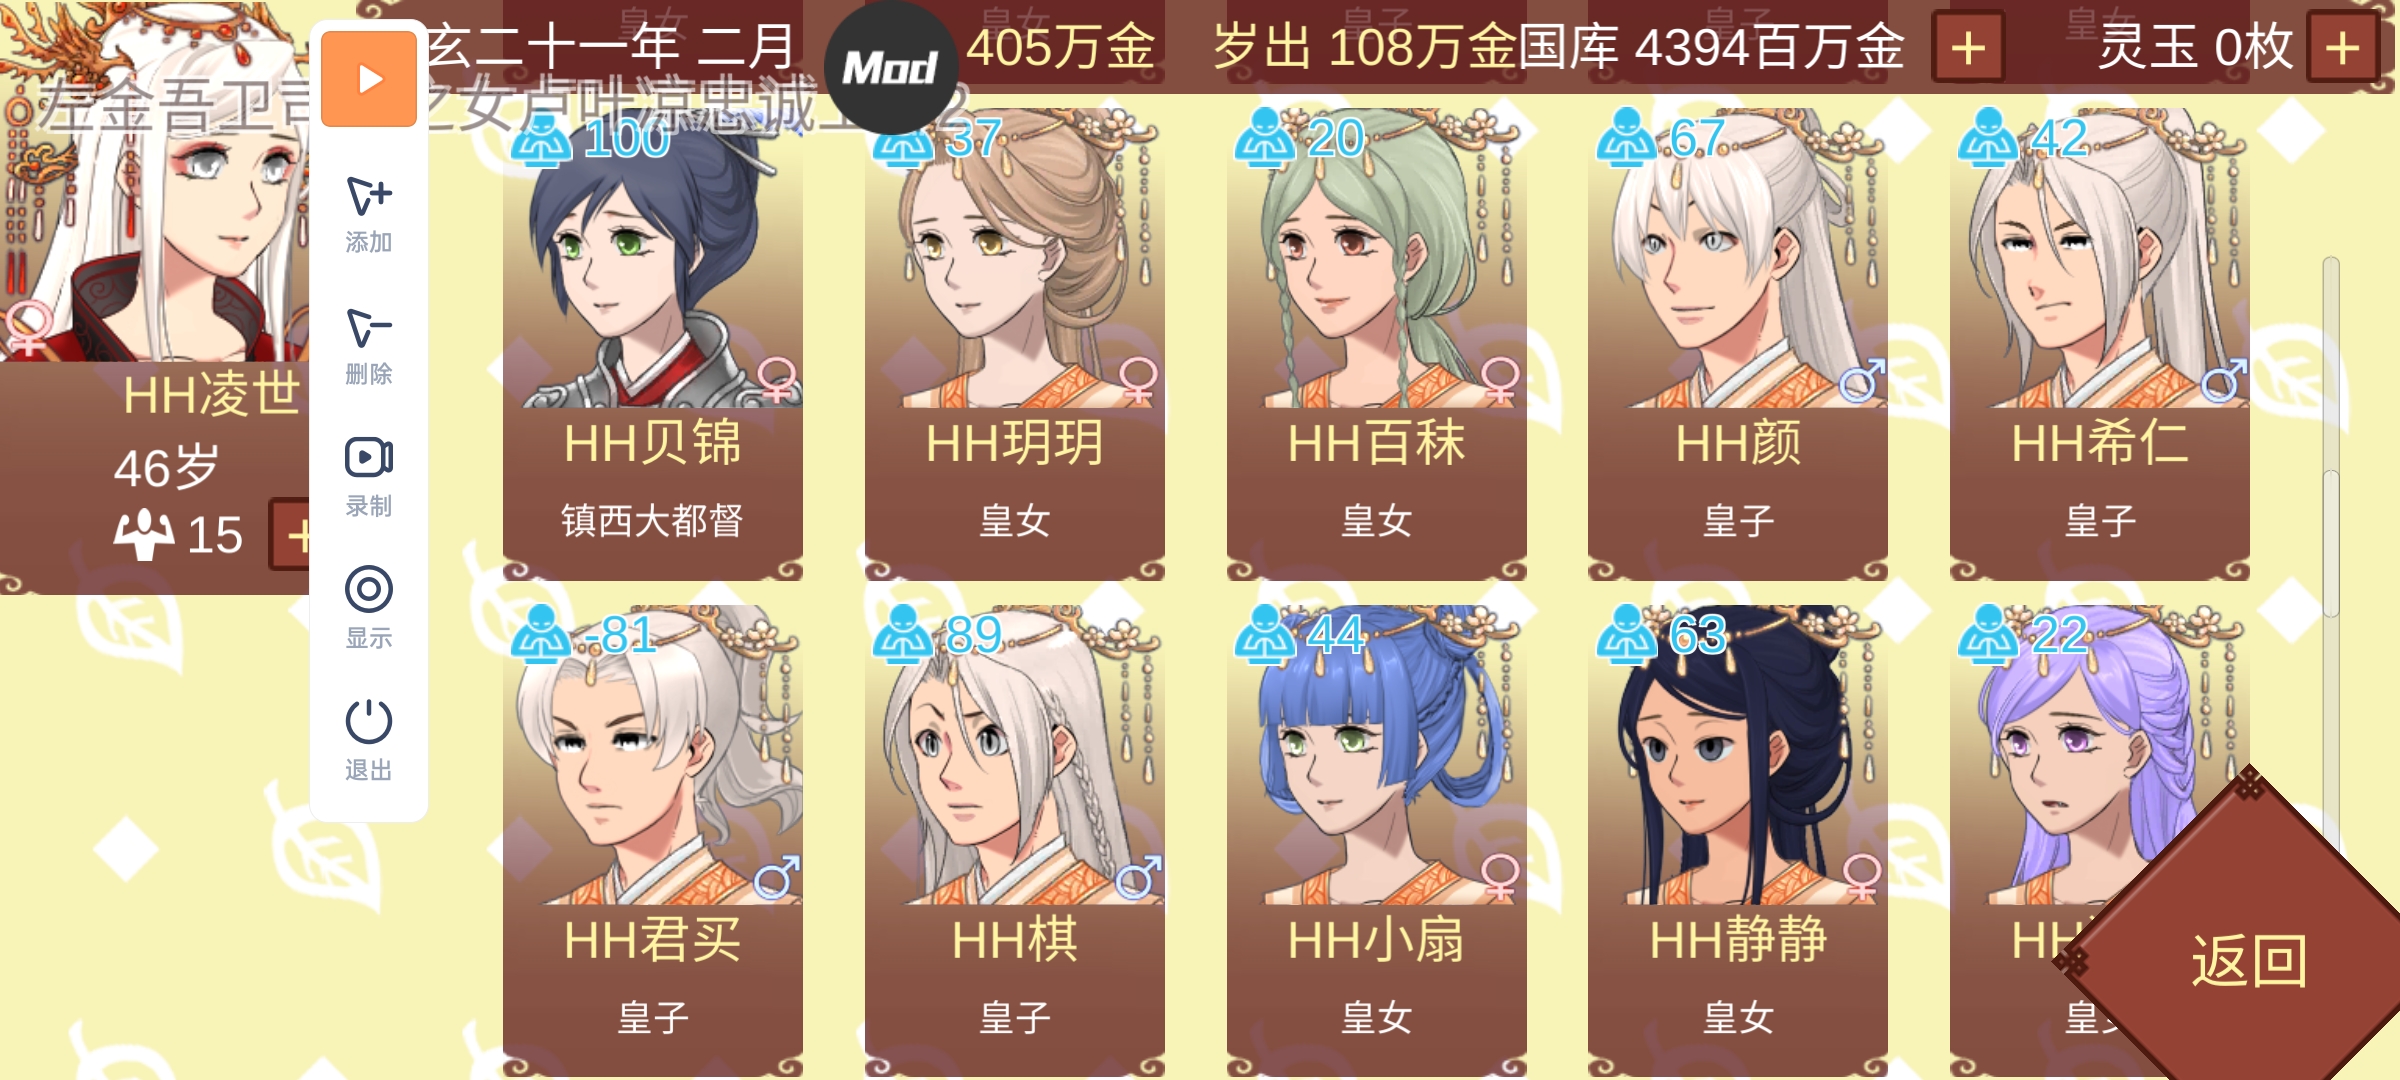Tap the plus button beside 灵玉 0枚
Screen dimensions: 2400x1080
(x=2342, y=47)
